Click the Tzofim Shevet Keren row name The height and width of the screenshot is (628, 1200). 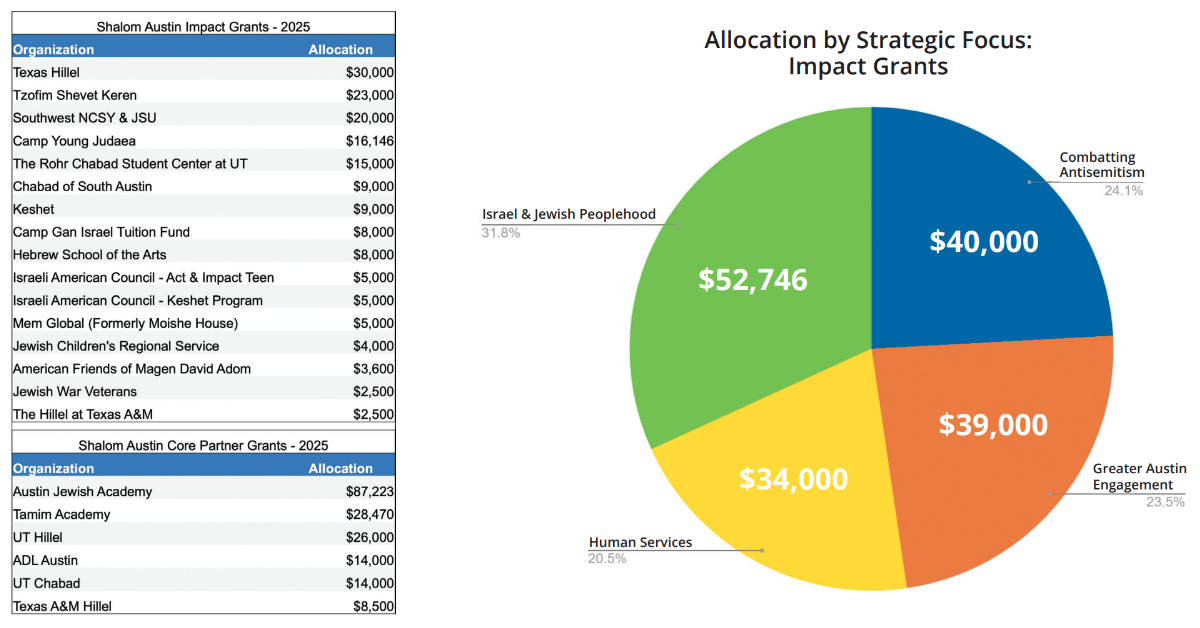pyautogui.click(x=75, y=96)
